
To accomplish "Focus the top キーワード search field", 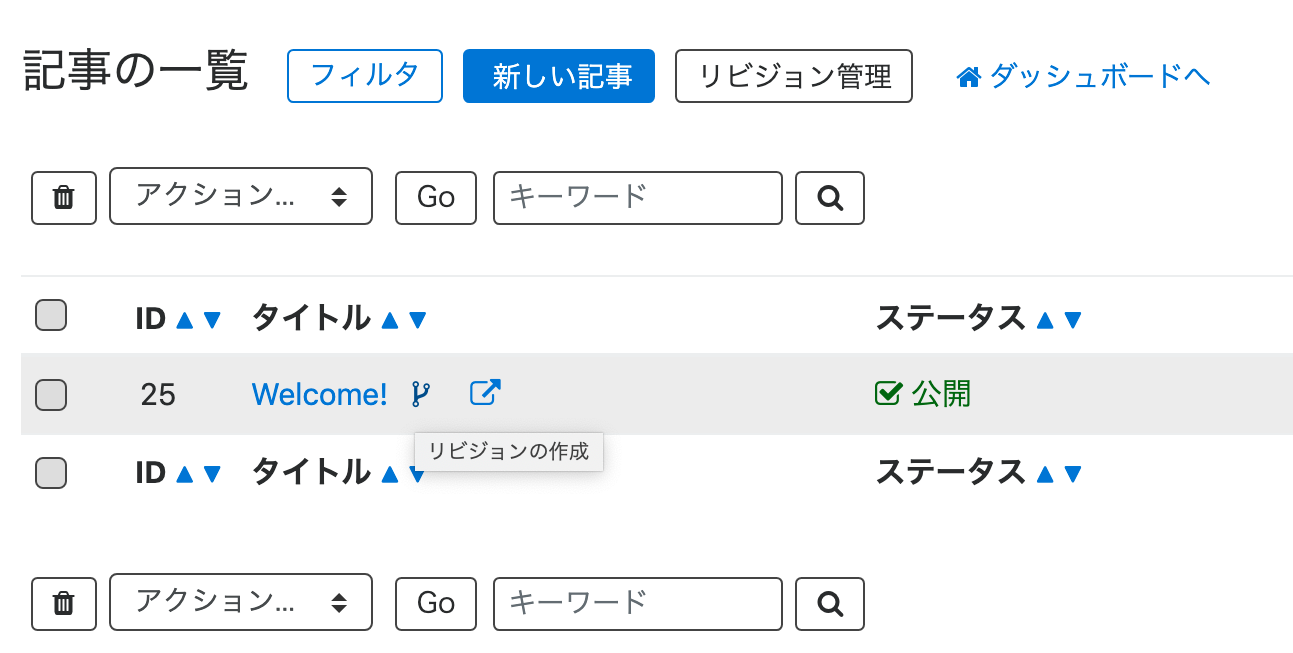I will (x=638, y=198).
